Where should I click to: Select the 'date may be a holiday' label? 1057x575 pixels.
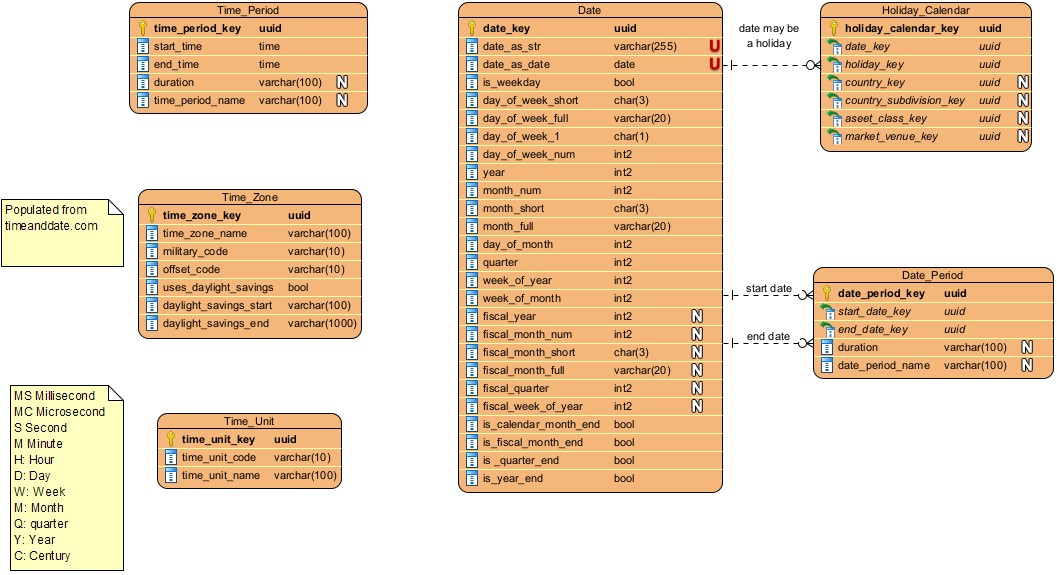[x=768, y=36]
